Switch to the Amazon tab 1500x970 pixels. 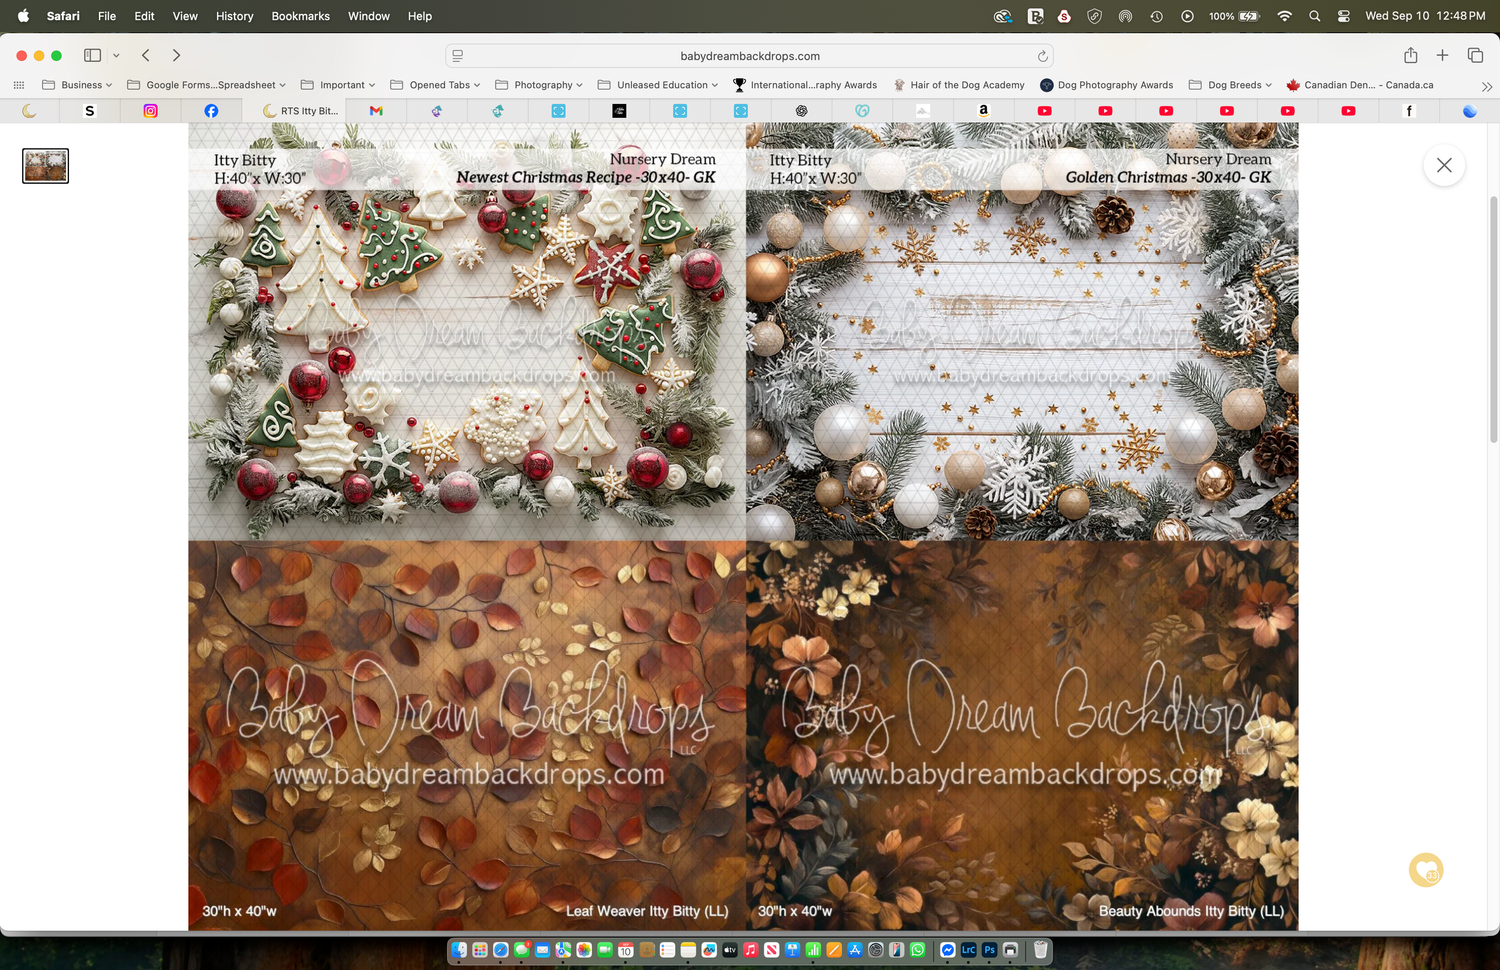[983, 111]
